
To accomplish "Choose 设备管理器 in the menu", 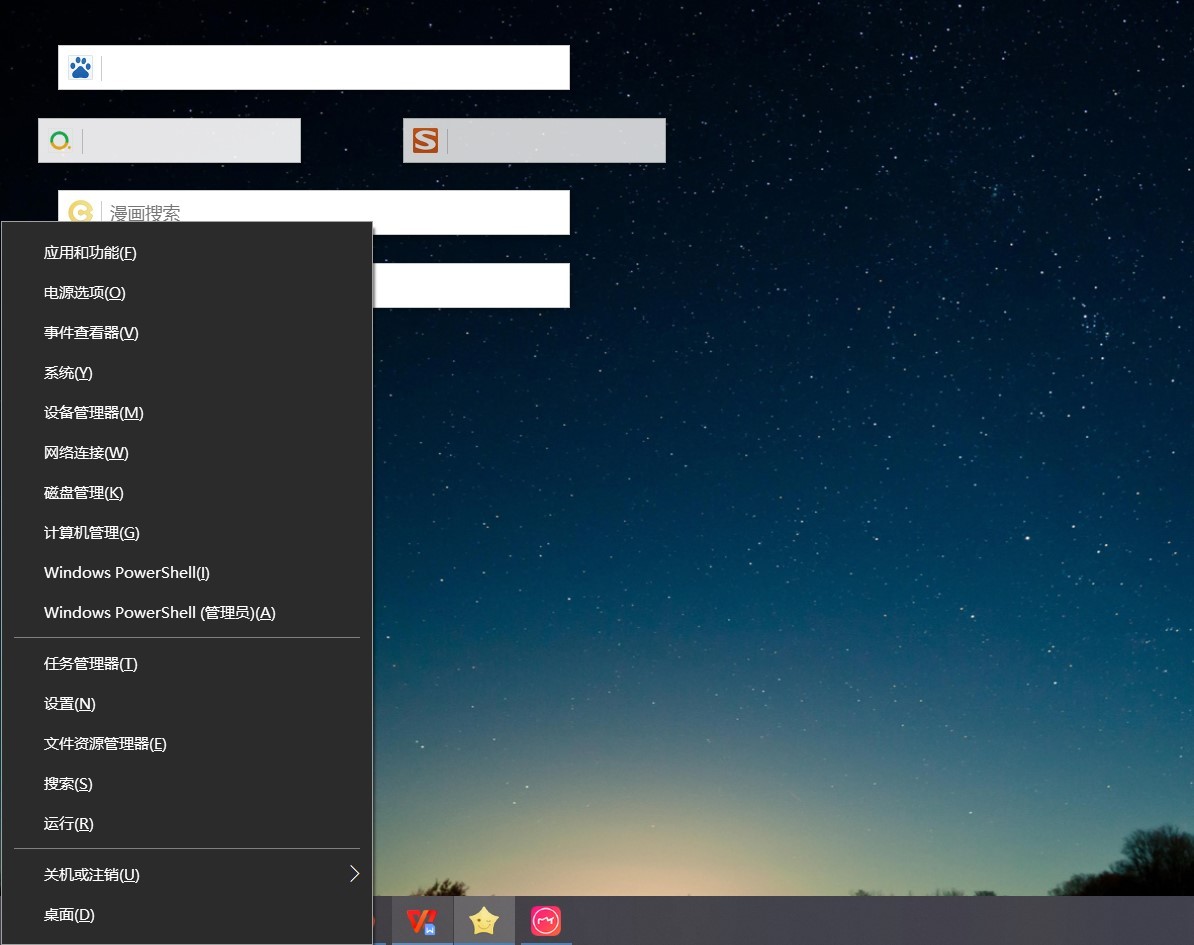I will coord(94,413).
